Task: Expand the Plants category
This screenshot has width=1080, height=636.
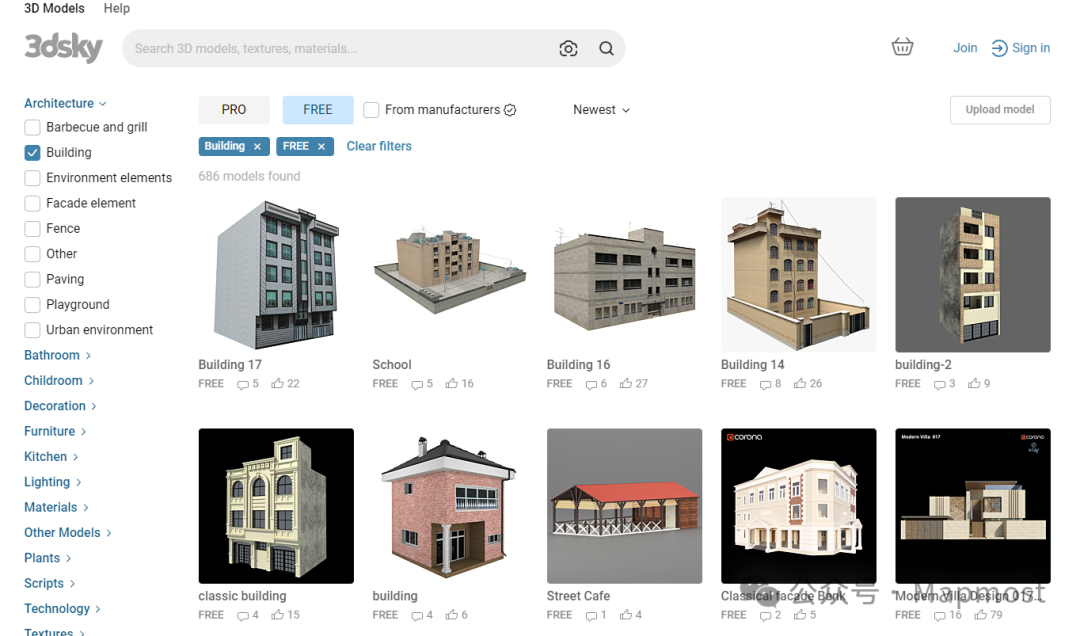Action: coord(48,558)
